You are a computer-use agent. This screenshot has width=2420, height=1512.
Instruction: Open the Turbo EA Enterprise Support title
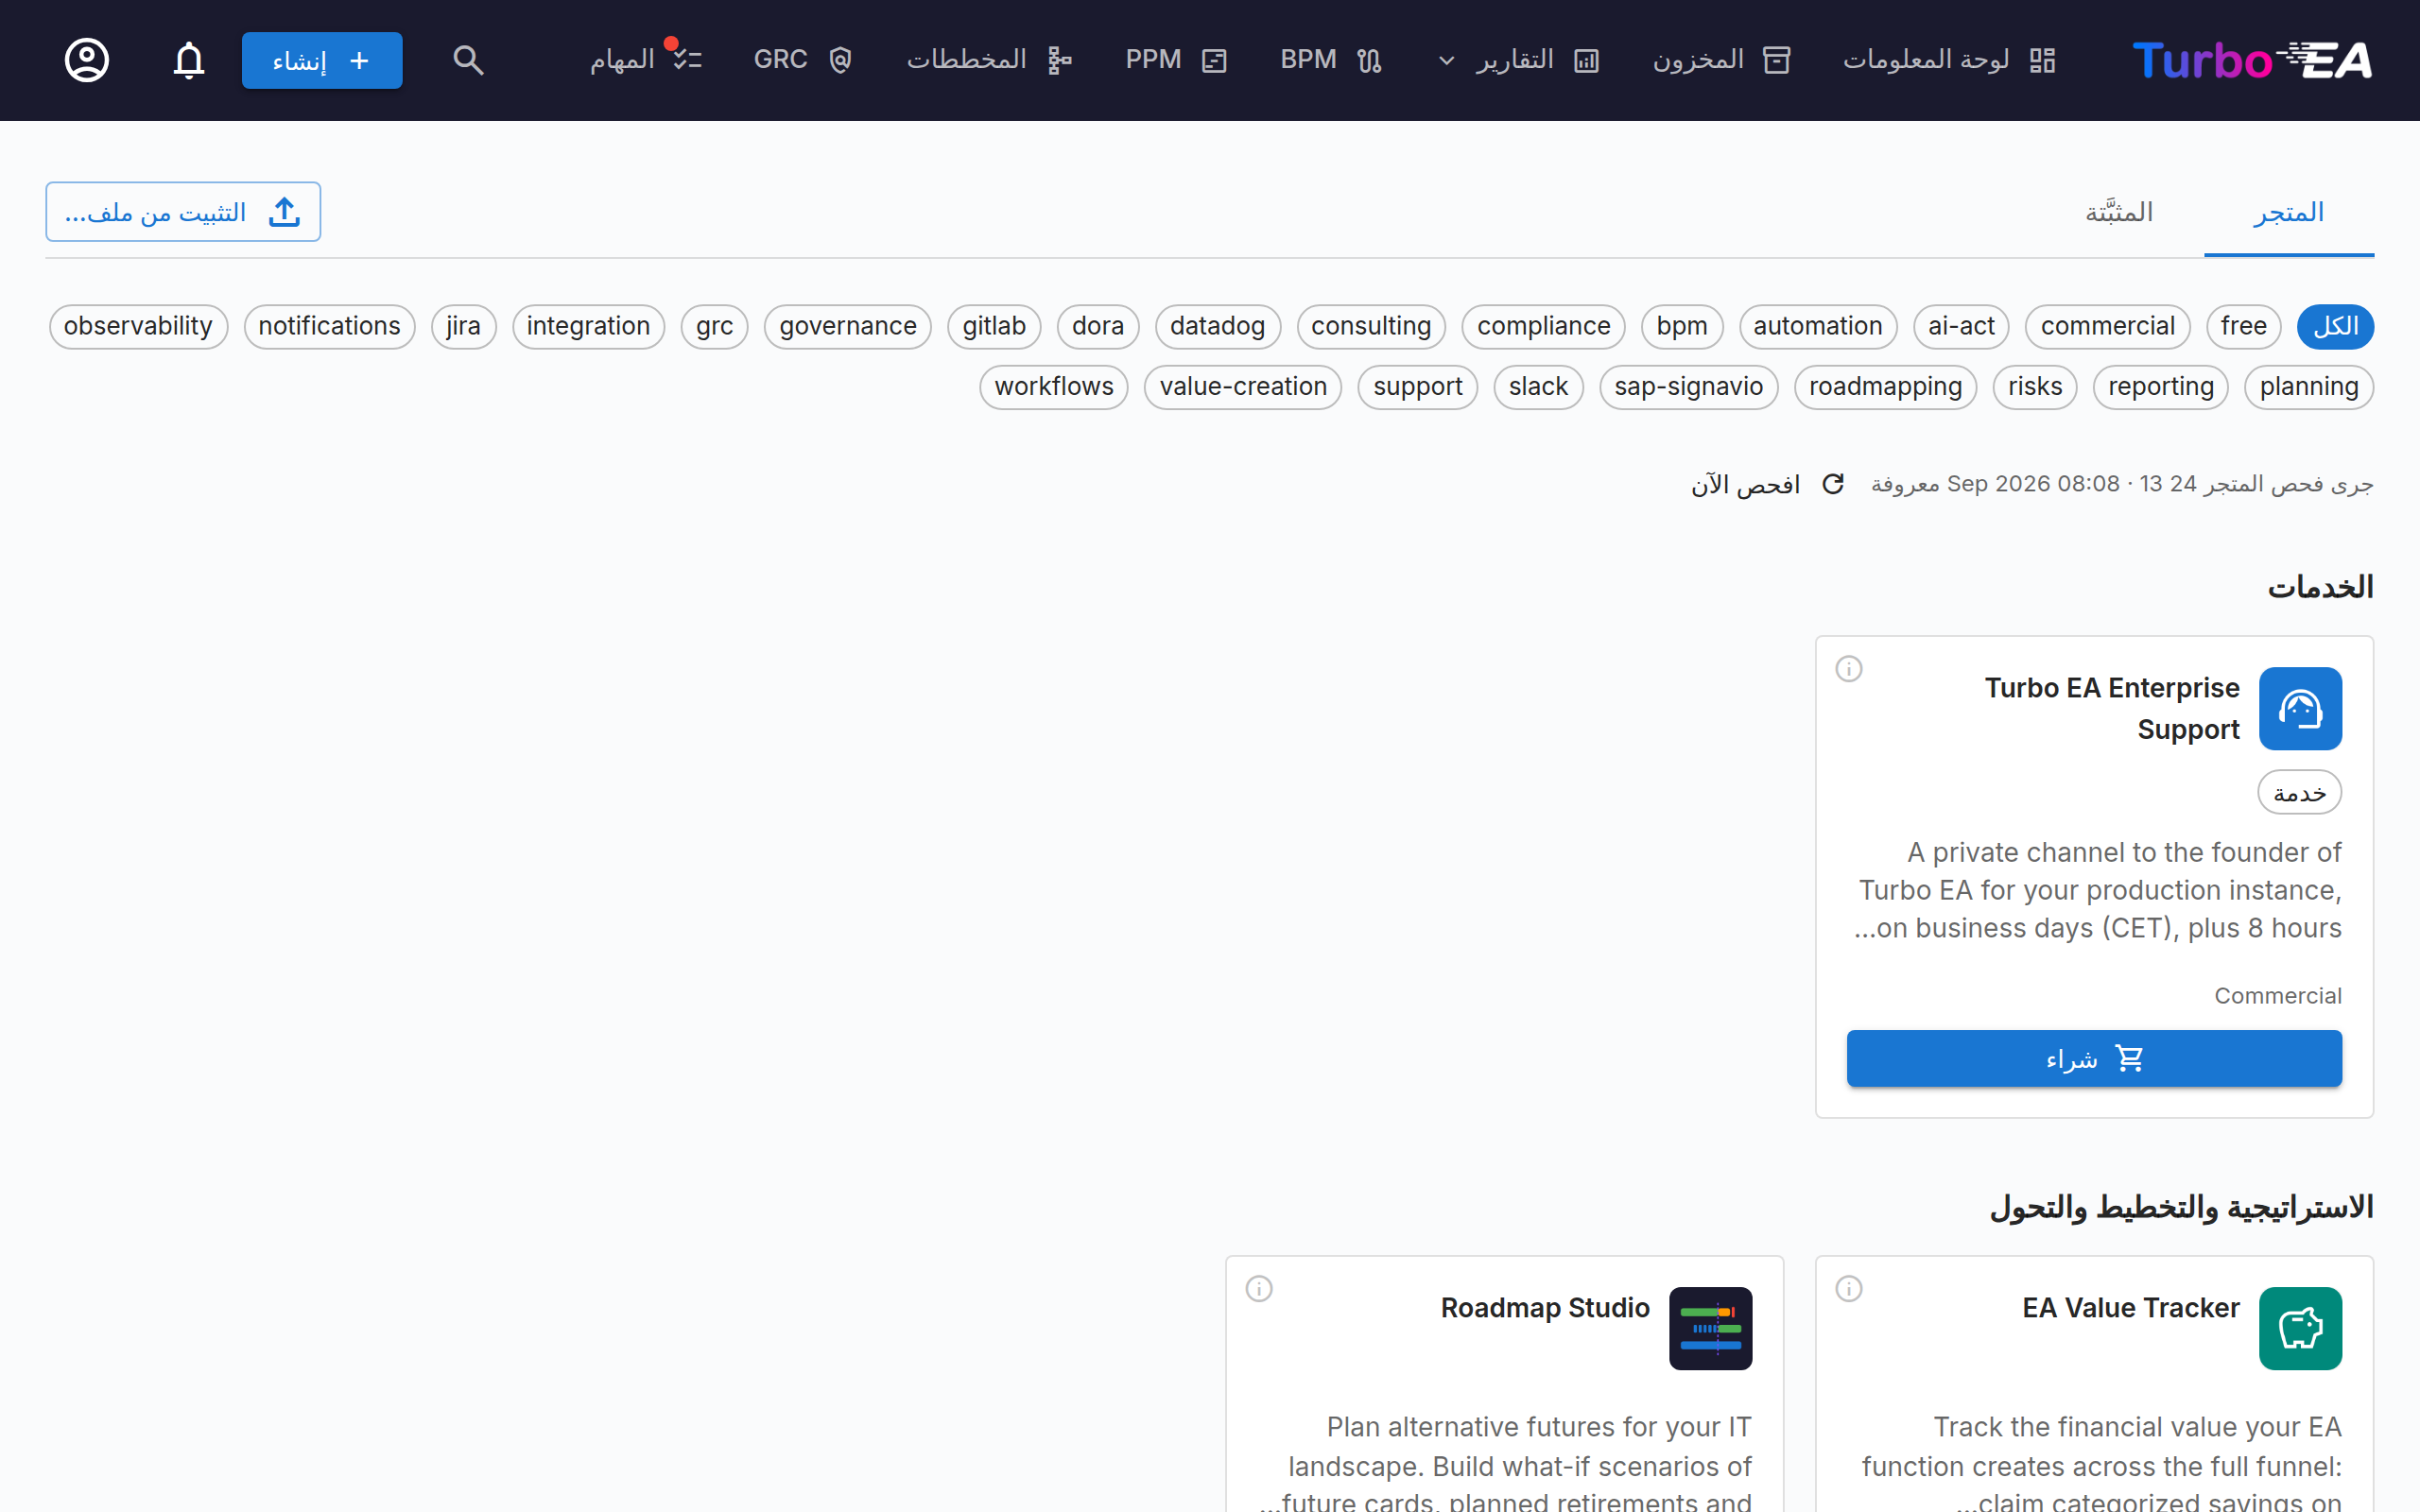2111,709
